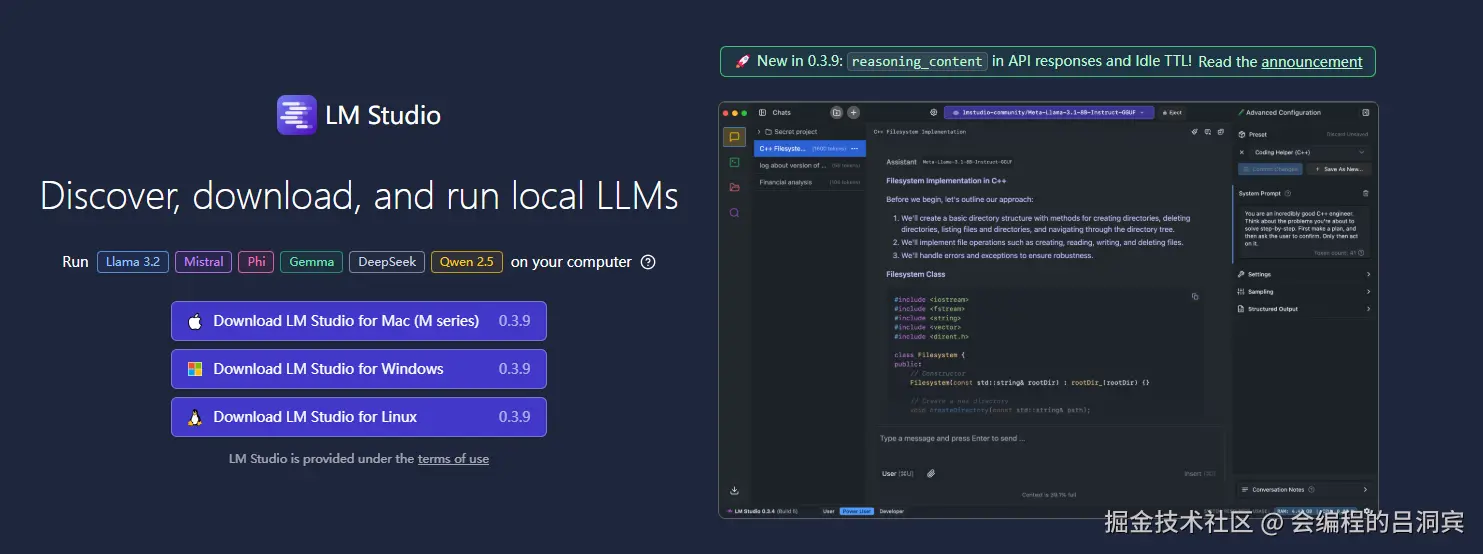1483x554 pixels.
Task: Eject the loaded model
Action: (x=1173, y=113)
